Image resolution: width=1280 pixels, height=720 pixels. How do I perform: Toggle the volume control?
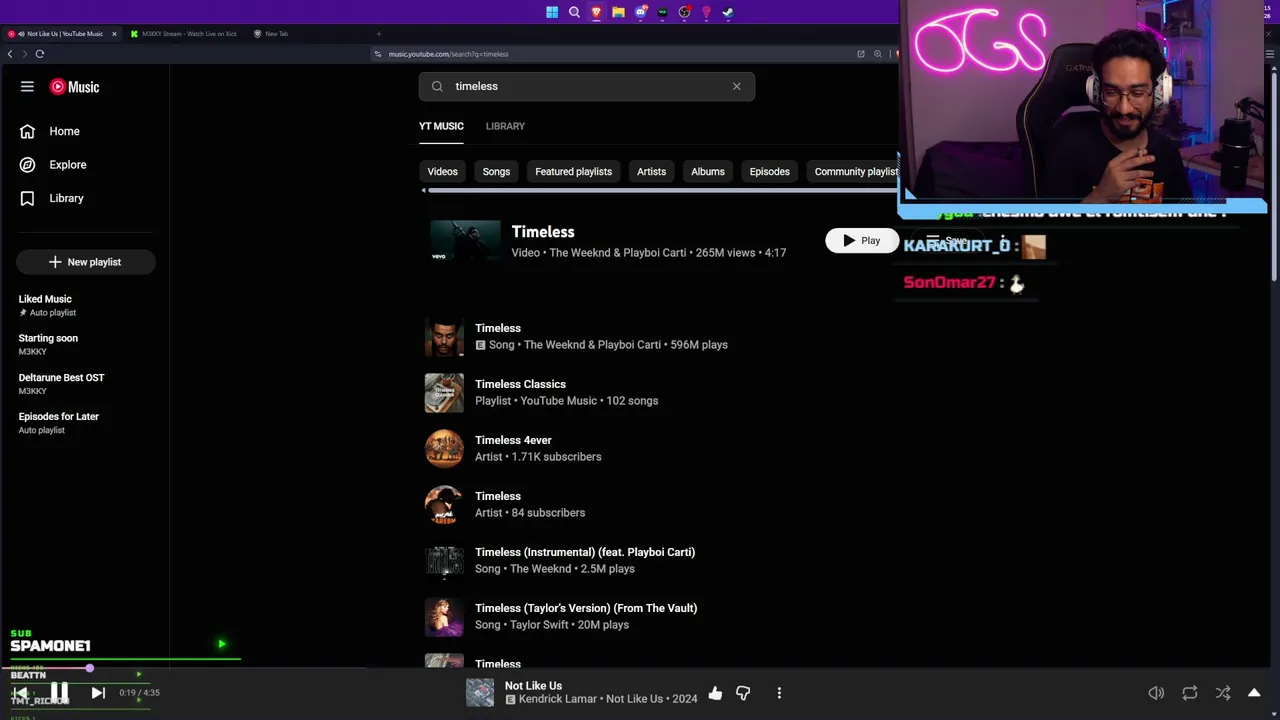1156,693
